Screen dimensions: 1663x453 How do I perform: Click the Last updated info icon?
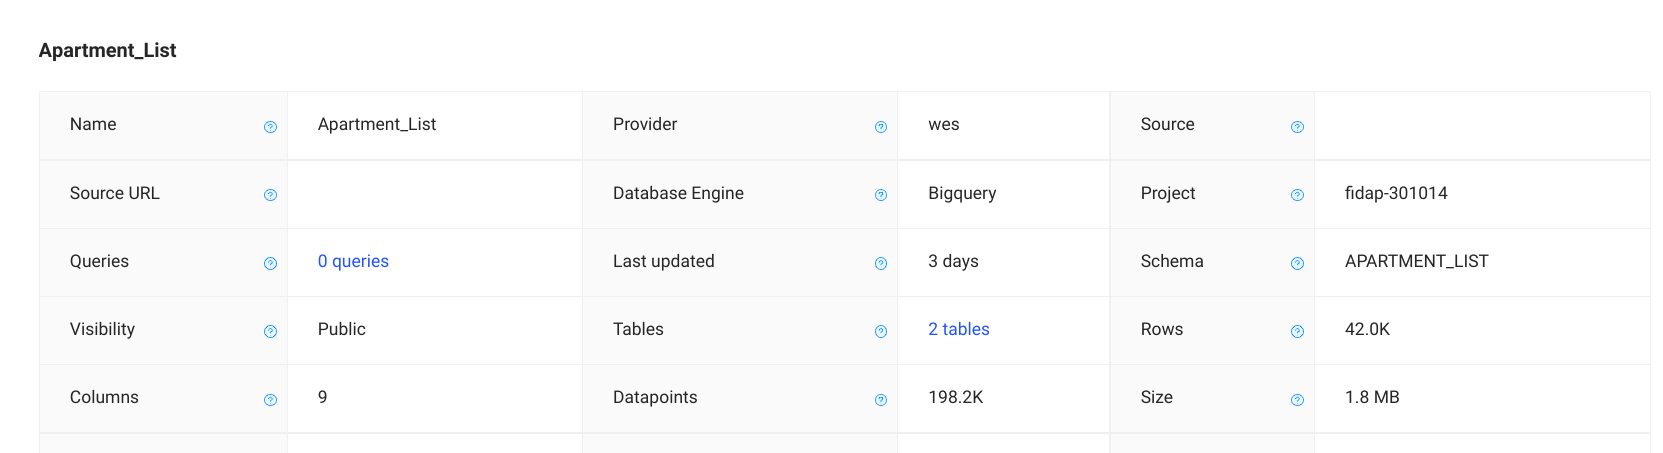click(881, 264)
